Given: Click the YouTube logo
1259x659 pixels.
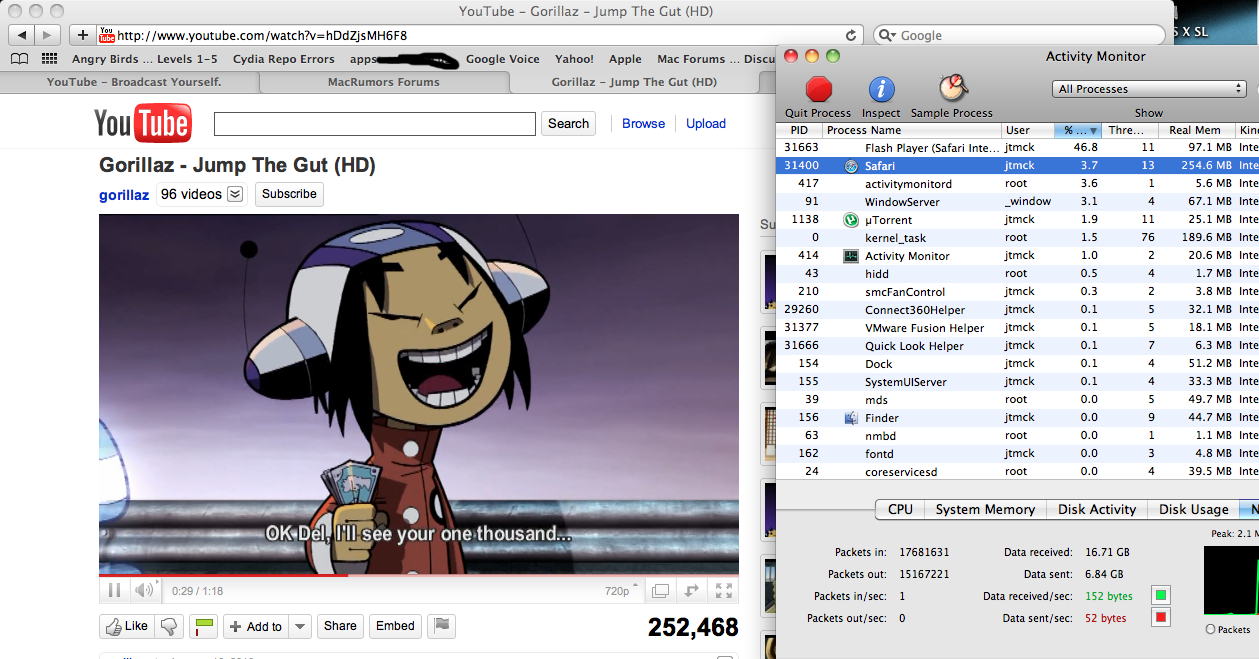Looking at the screenshot, I should (142, 123).
